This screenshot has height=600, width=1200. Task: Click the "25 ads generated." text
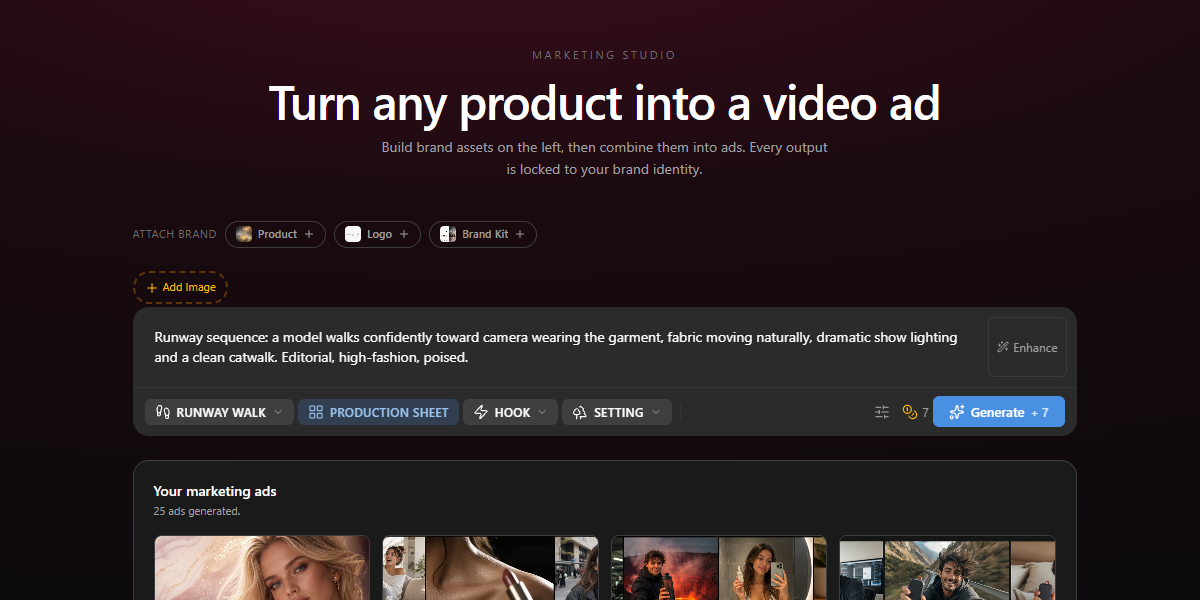(x=197, y=511)
